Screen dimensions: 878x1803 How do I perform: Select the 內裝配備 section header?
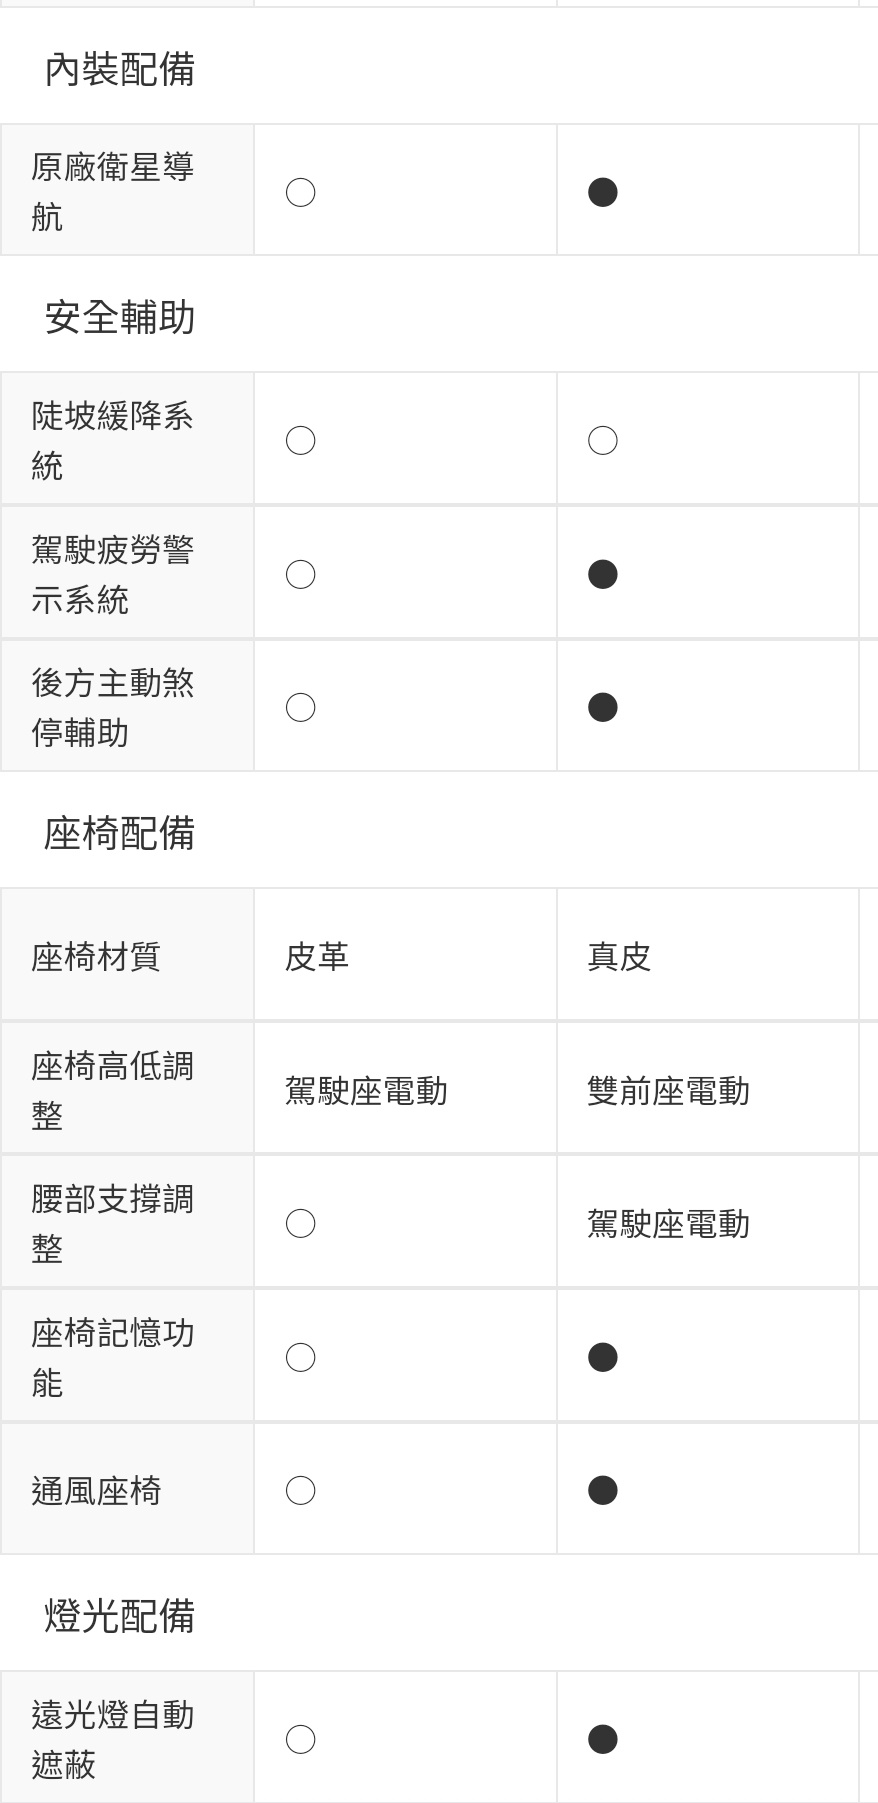coord(119,70)
